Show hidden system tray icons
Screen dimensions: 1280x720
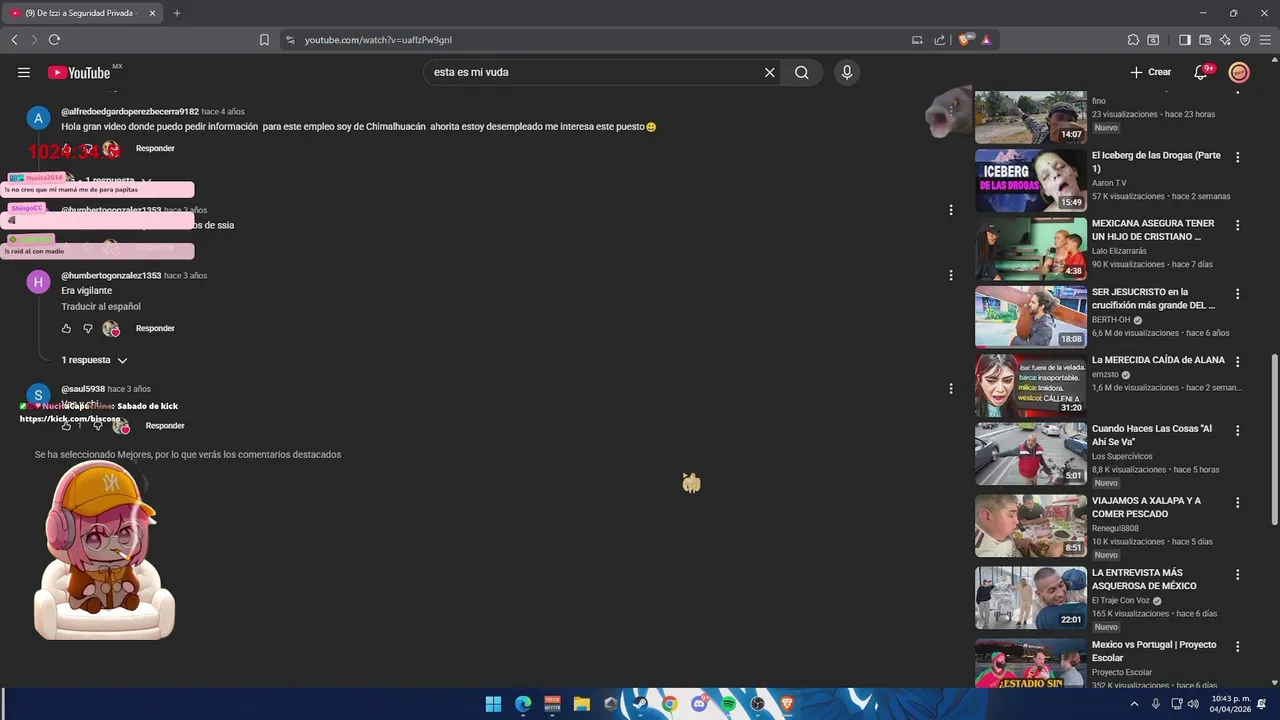(1134, 704)
